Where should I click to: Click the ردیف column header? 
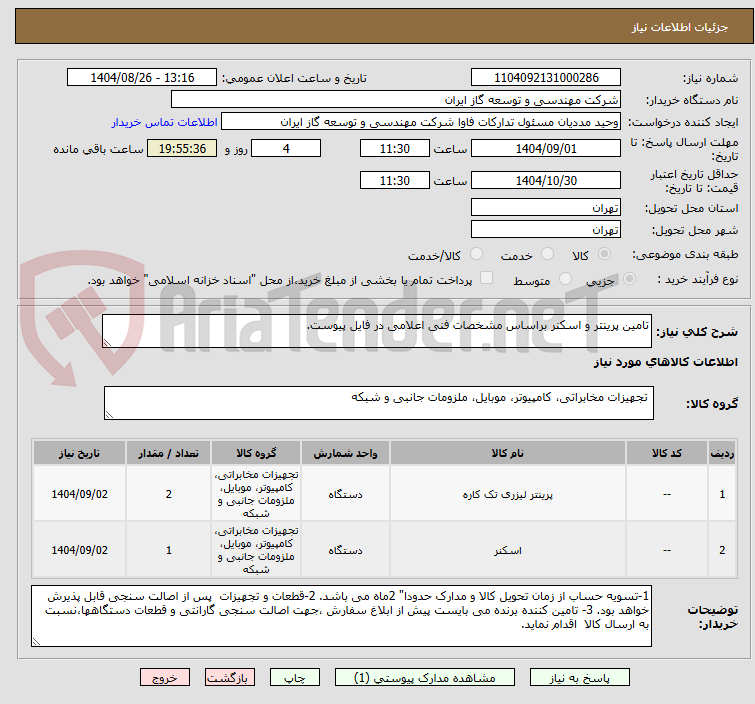click(722, 453)
